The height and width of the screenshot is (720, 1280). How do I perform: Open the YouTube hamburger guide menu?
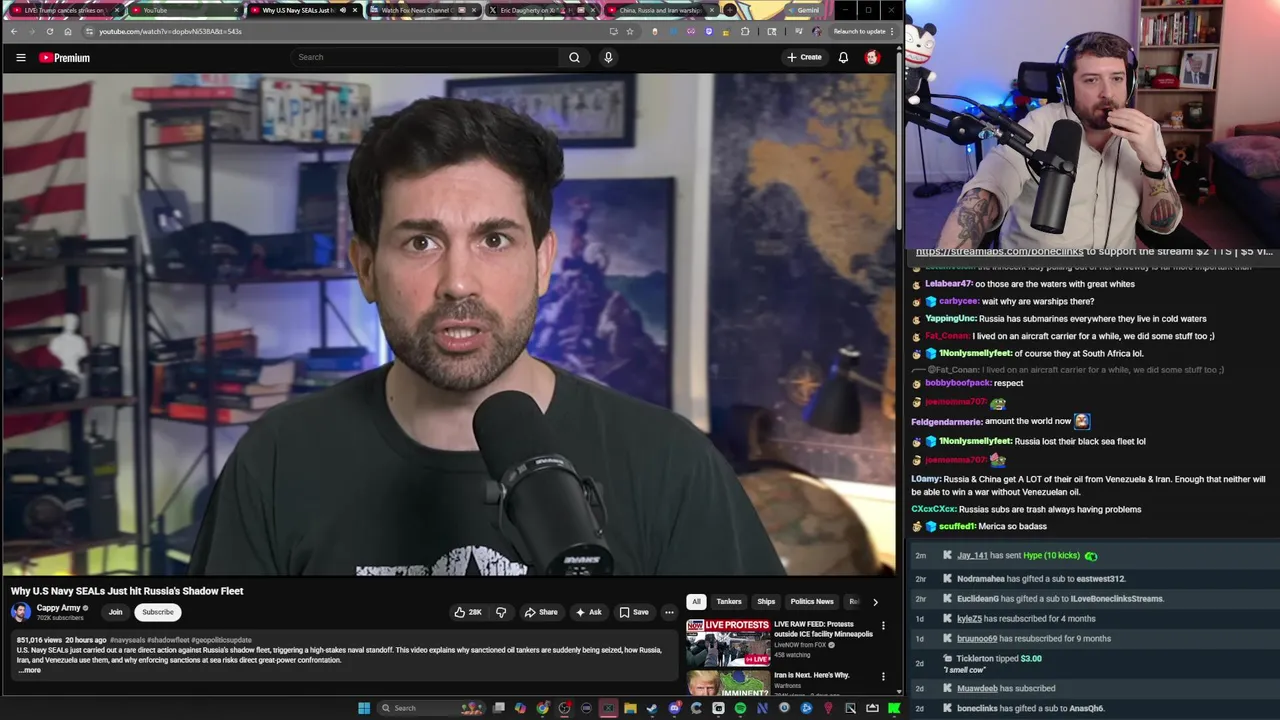[20, 58]
